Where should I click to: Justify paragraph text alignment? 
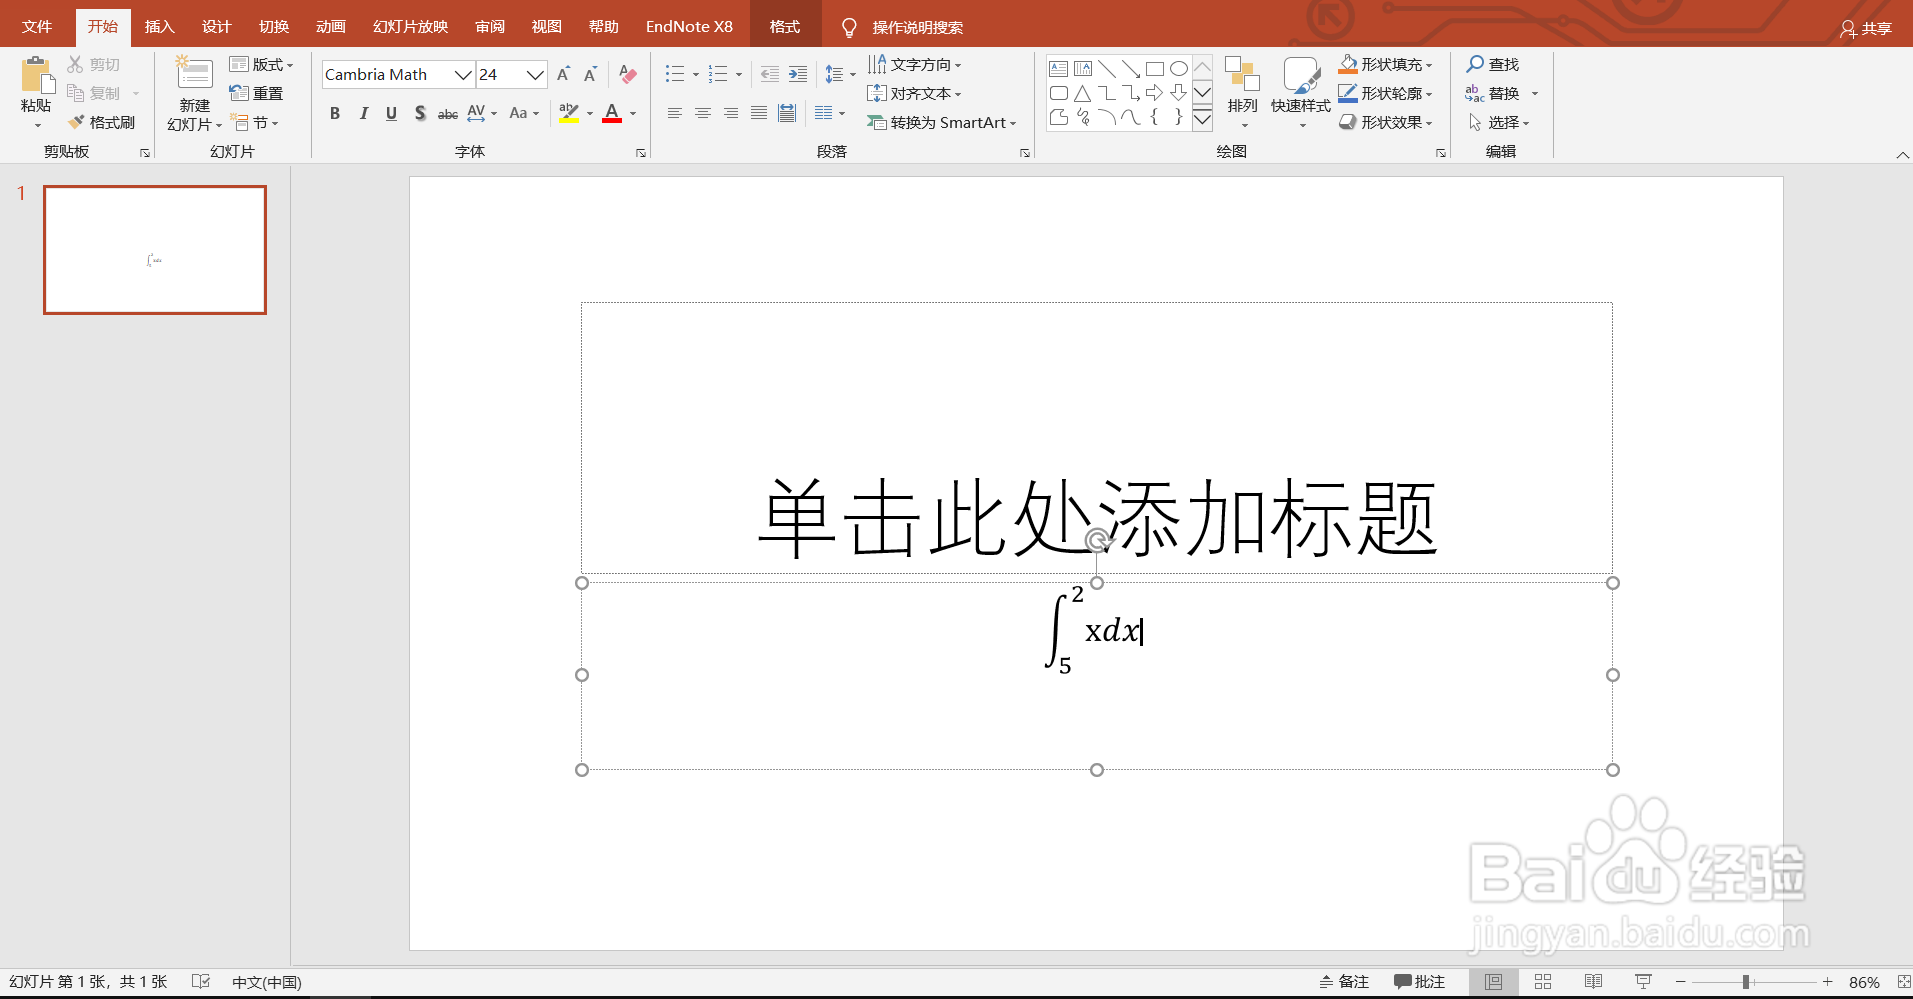pos(759,113)
